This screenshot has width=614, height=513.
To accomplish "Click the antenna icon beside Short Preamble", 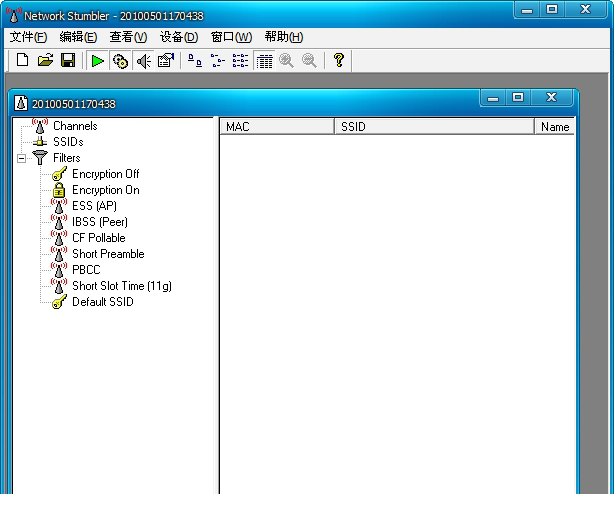I will tap(59, 254).
